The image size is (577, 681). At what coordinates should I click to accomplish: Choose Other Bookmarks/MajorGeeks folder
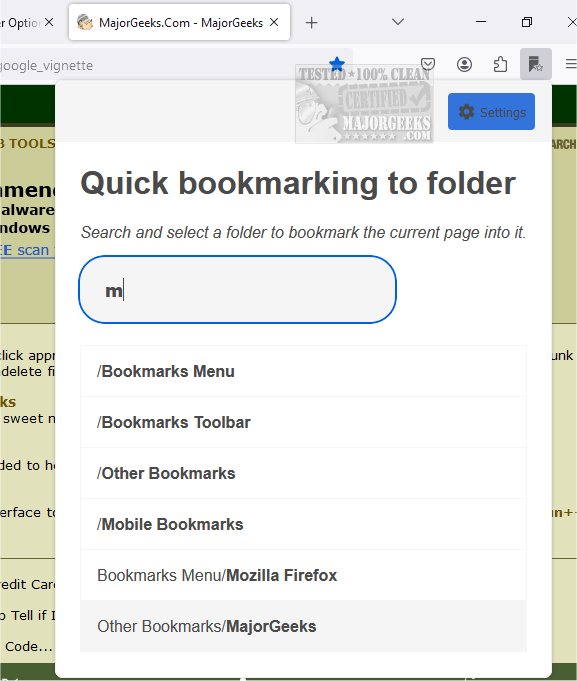point(303,626)
